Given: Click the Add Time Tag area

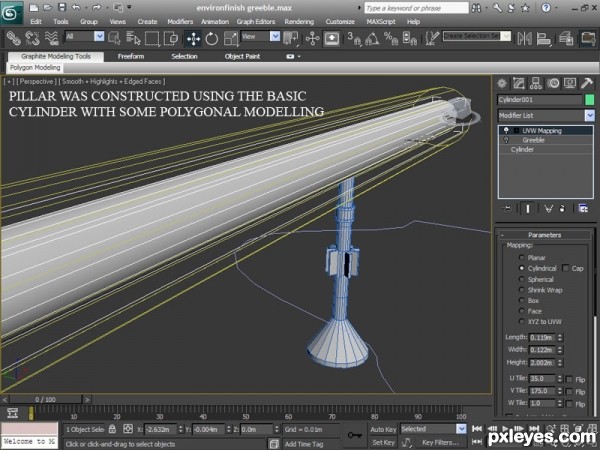Looking at the screenshot, I should coord(304,444).
